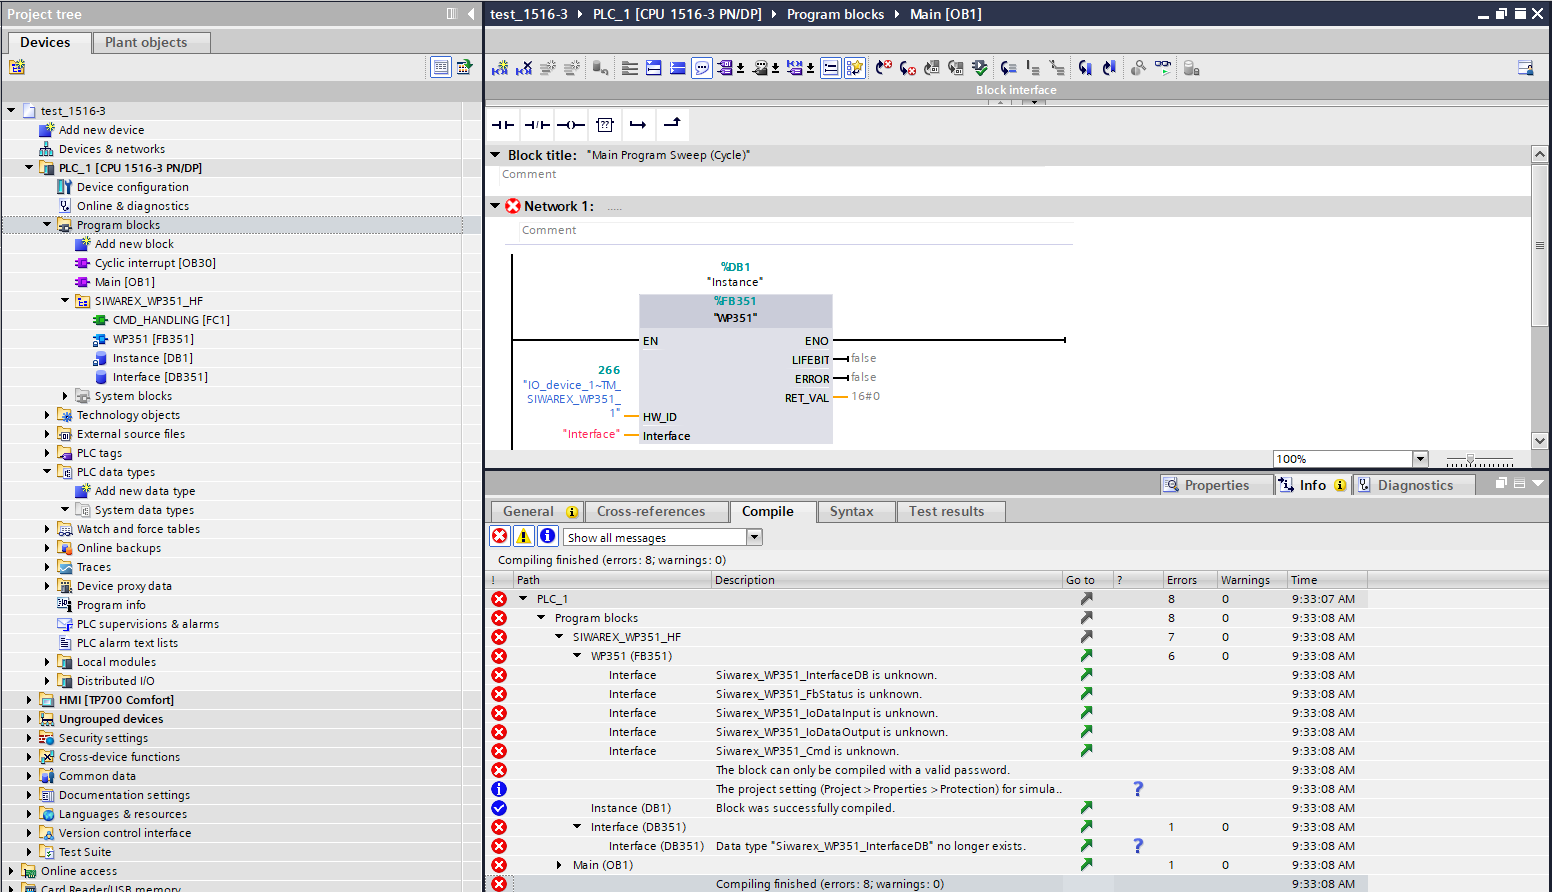The height and width of the screenshot is (892, 1552).
Task: Expand the Technology objects tree node
Action: pos(47,415)
